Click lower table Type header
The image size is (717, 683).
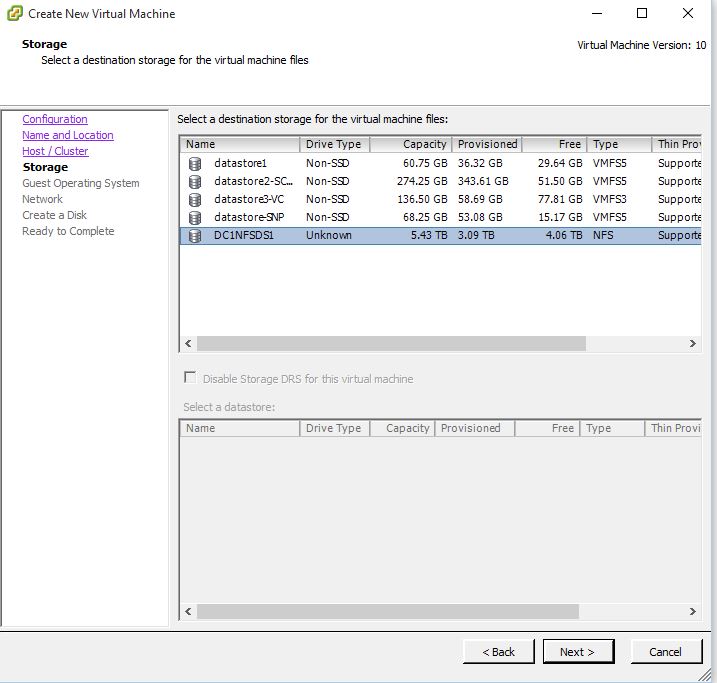click(612, 428)
